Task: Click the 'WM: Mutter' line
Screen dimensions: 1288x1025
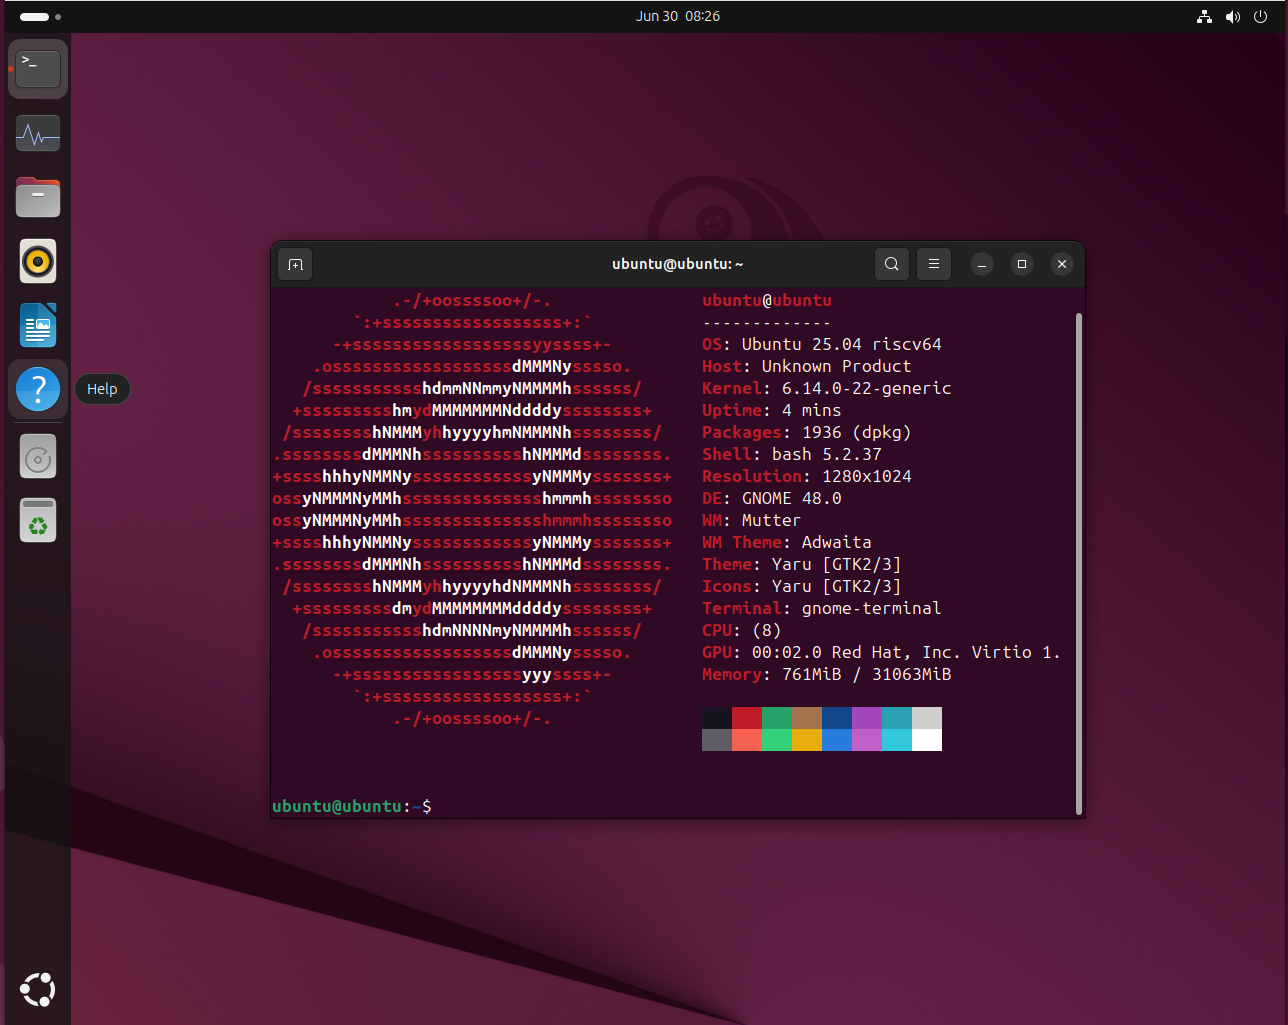Action: click(x=752, y=520)
